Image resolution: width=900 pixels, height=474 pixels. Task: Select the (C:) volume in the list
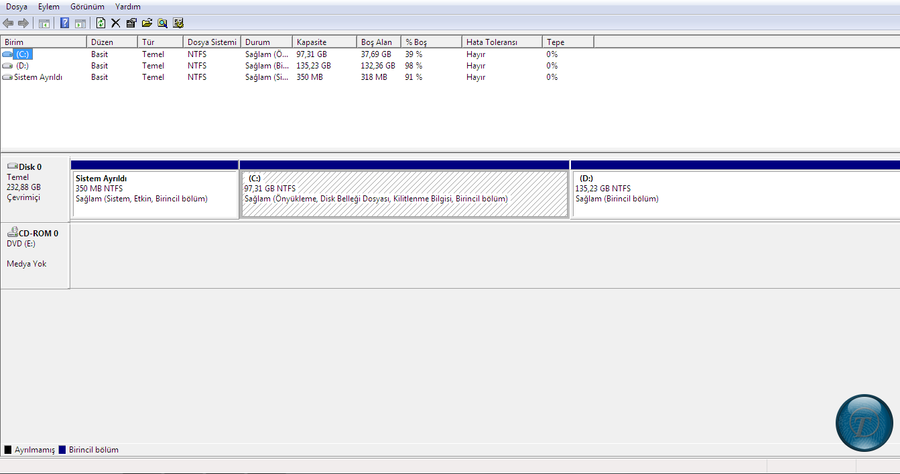(x=23, y=54)
